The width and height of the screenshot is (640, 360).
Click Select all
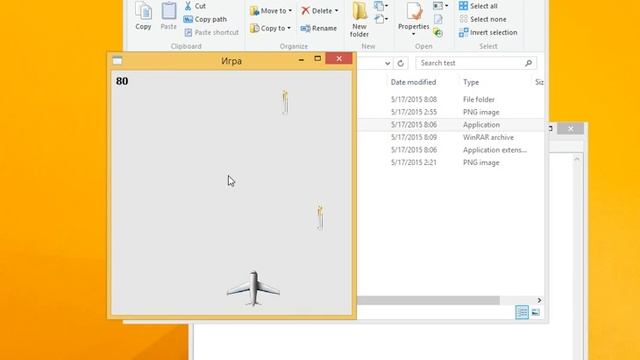coord(478,6)
